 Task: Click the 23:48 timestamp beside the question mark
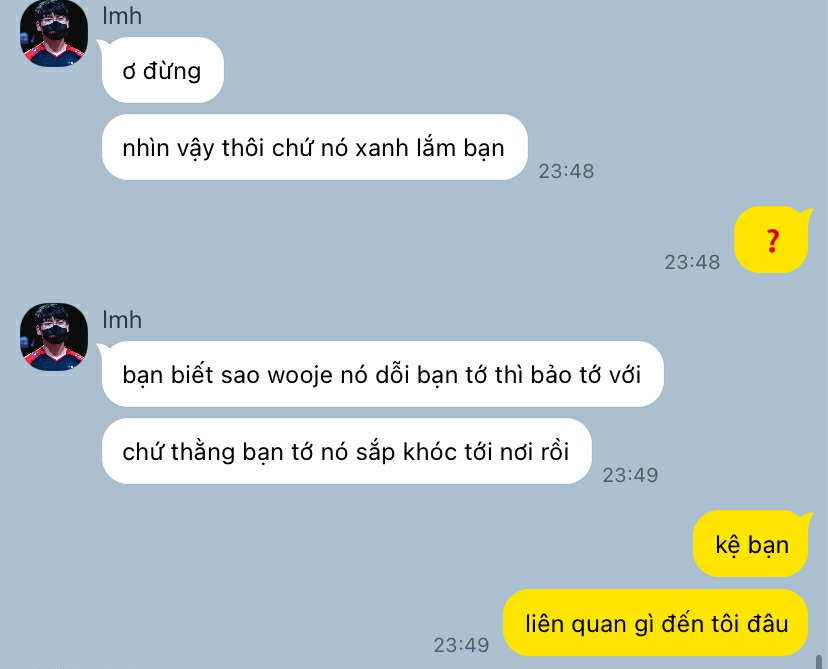click(x=692, y=262)
